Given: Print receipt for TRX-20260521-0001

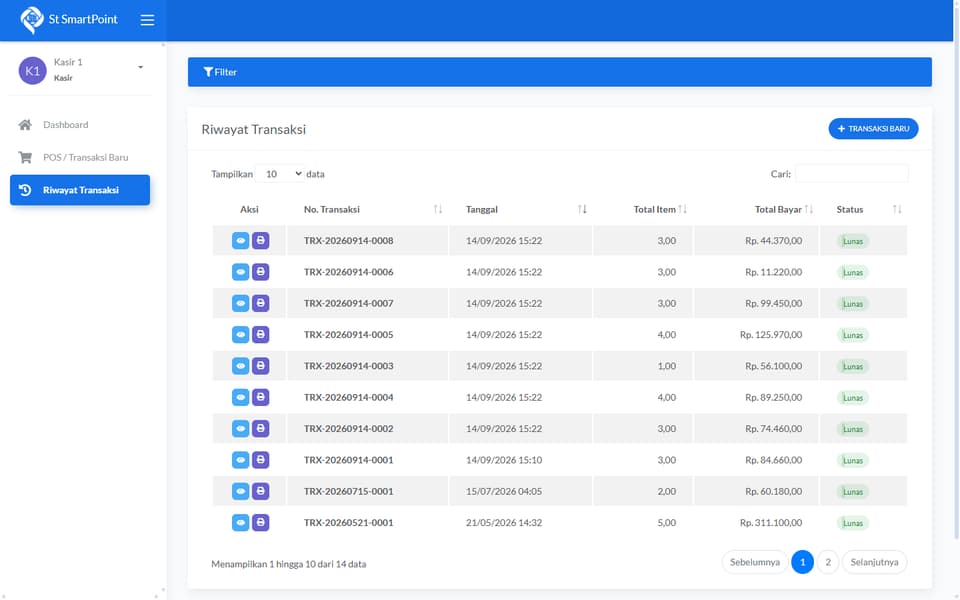Looking at the screenshot, I should click(261, 522).
